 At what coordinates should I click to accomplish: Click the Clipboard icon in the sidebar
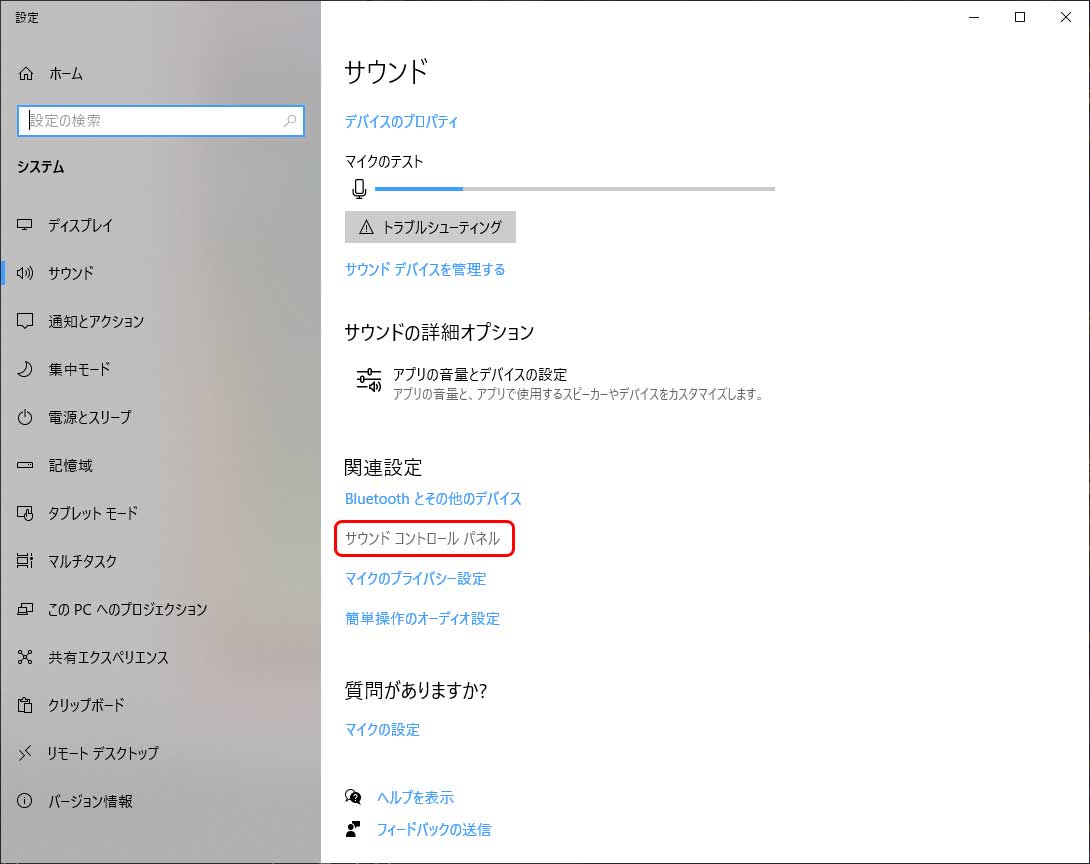(25, 706)
